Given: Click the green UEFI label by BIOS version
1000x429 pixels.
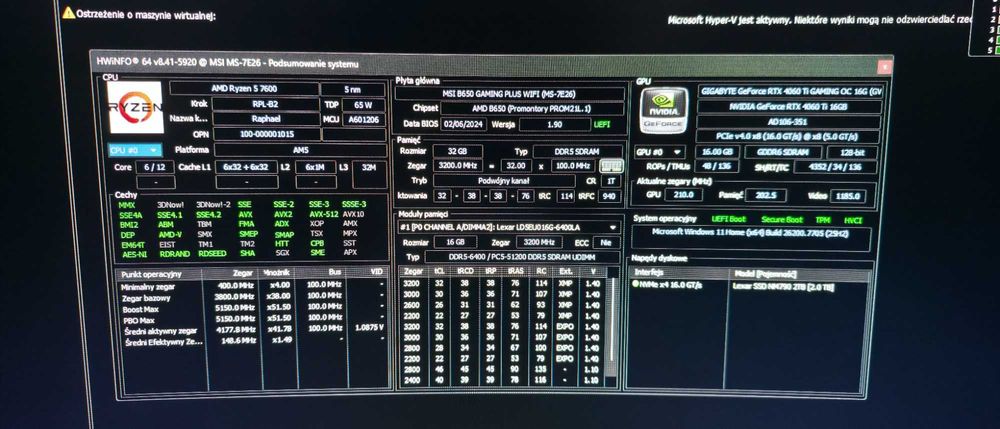Looking at the screenshot, I should pos(602,125).
